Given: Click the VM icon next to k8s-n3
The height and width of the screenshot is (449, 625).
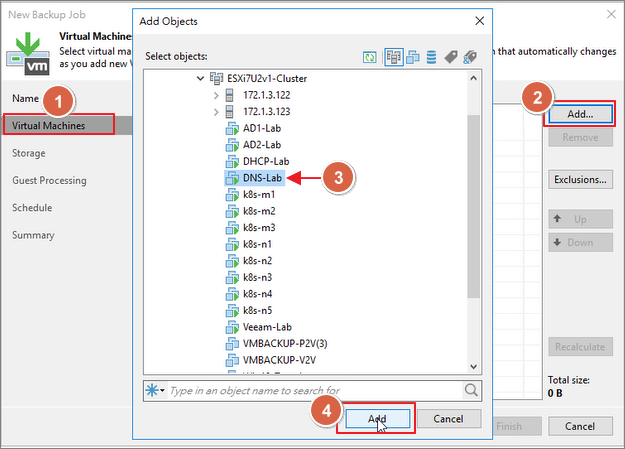Looking at the screenshot, I should pyautogui.click(x=232, y=278).
